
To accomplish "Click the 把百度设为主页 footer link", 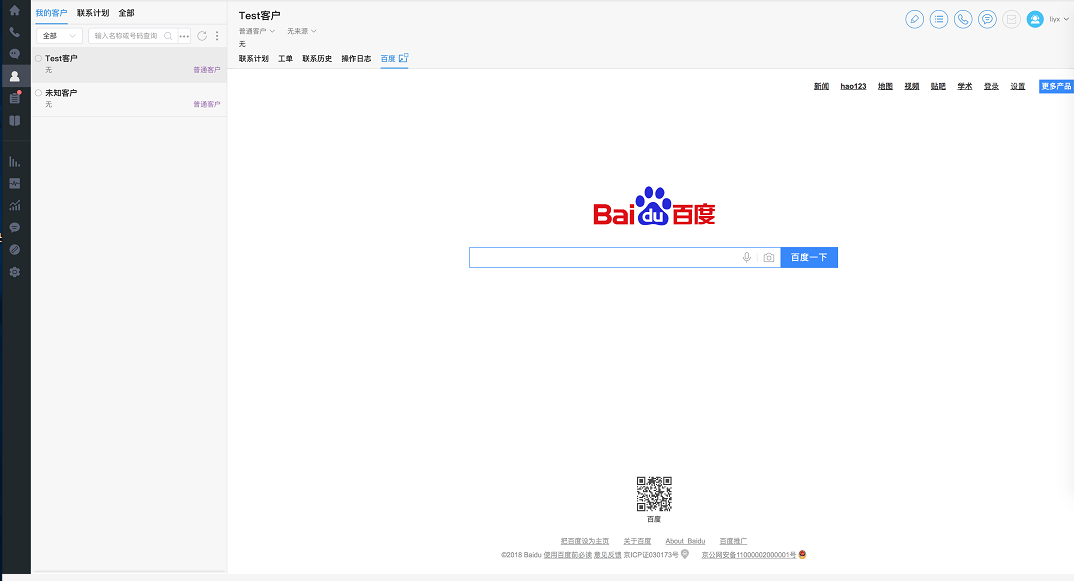I will [x=585, y=541].
